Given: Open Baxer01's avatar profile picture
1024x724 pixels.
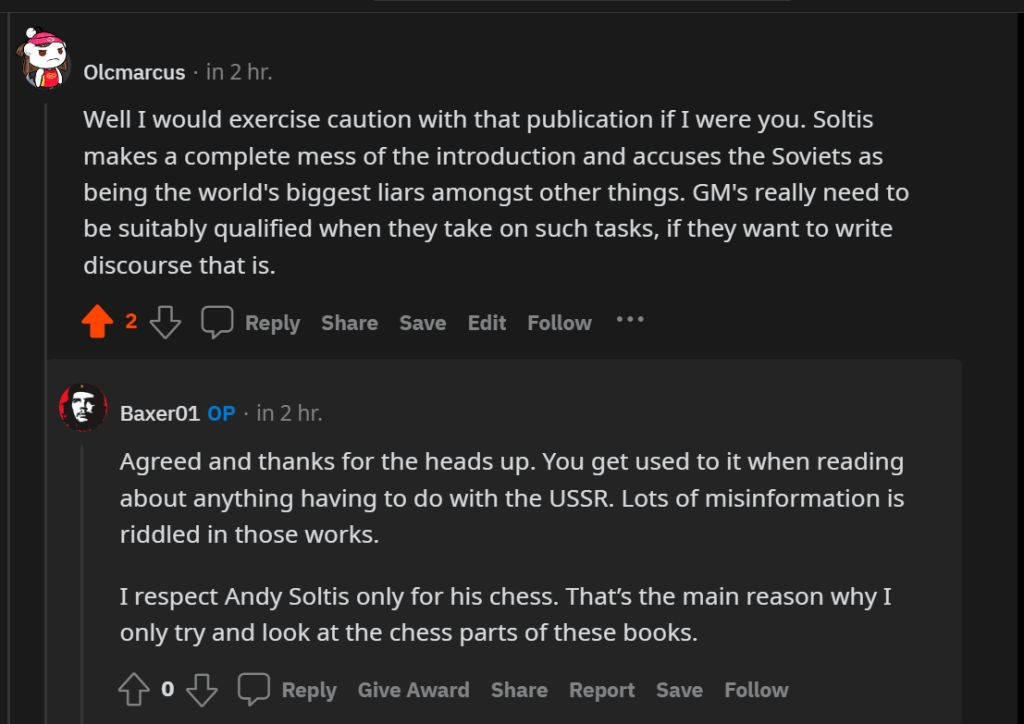Looking at the screenshot, I should click(x=83, y=407).
